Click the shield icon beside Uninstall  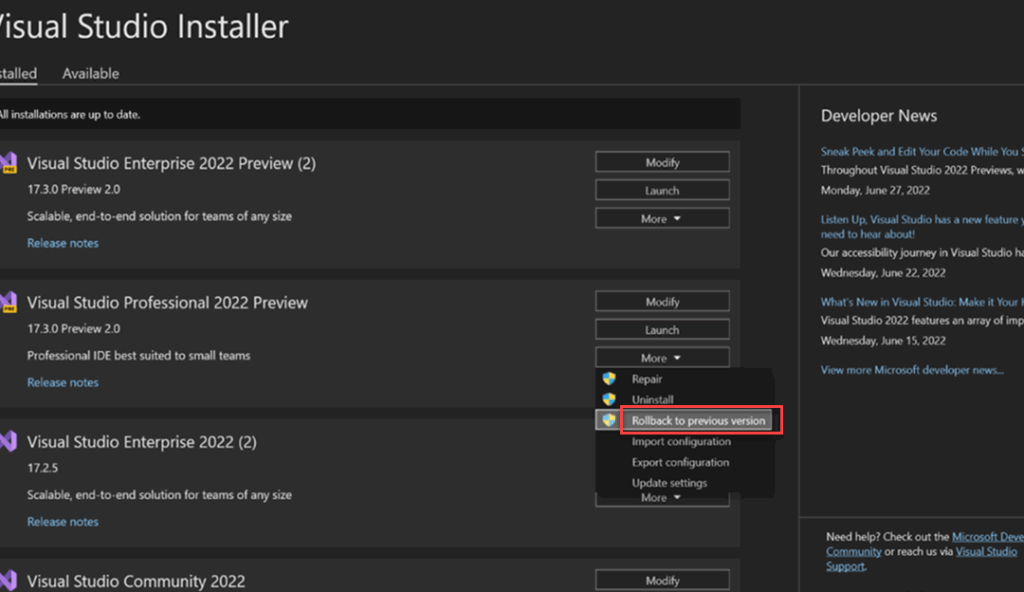tap(610, 399)
